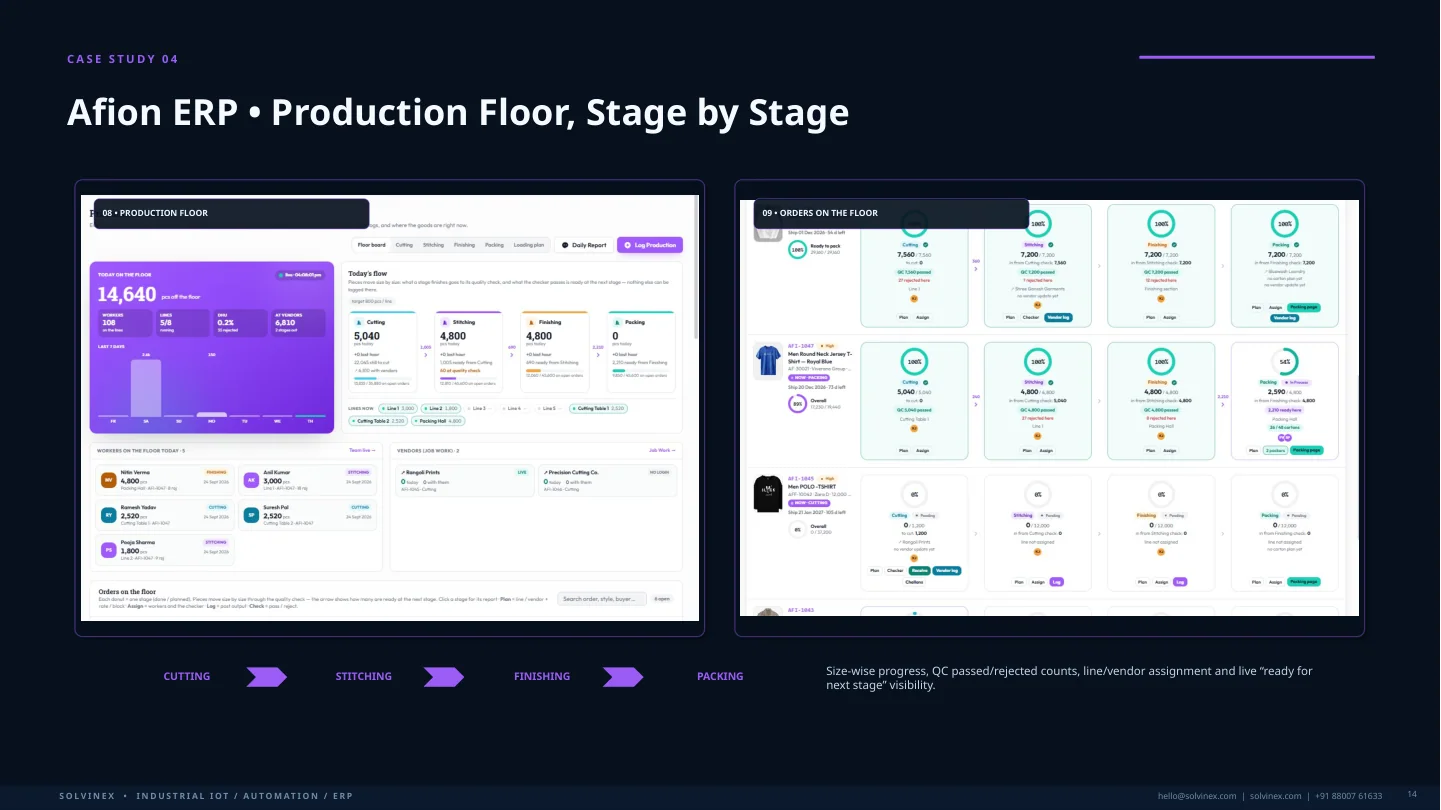Select the Line 2 chip in Lines Now
Image resolution: width=1441 pixels, height=810 pixels.
coord(441,408)
